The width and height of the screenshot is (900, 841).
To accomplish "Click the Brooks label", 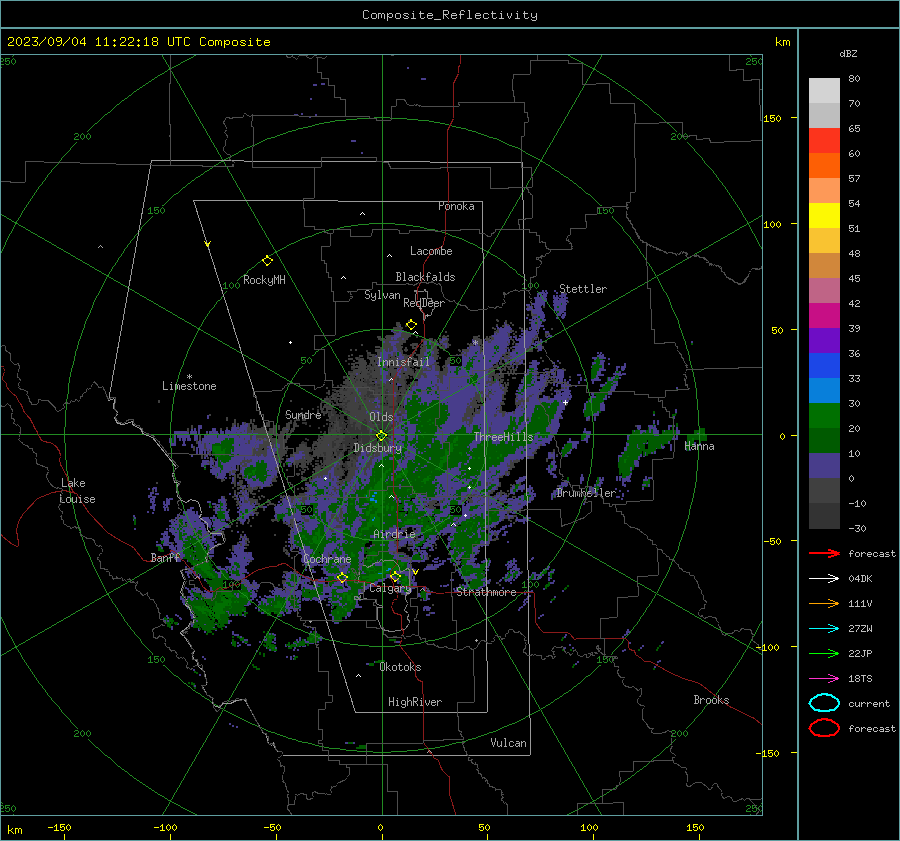I will point(711,700).
